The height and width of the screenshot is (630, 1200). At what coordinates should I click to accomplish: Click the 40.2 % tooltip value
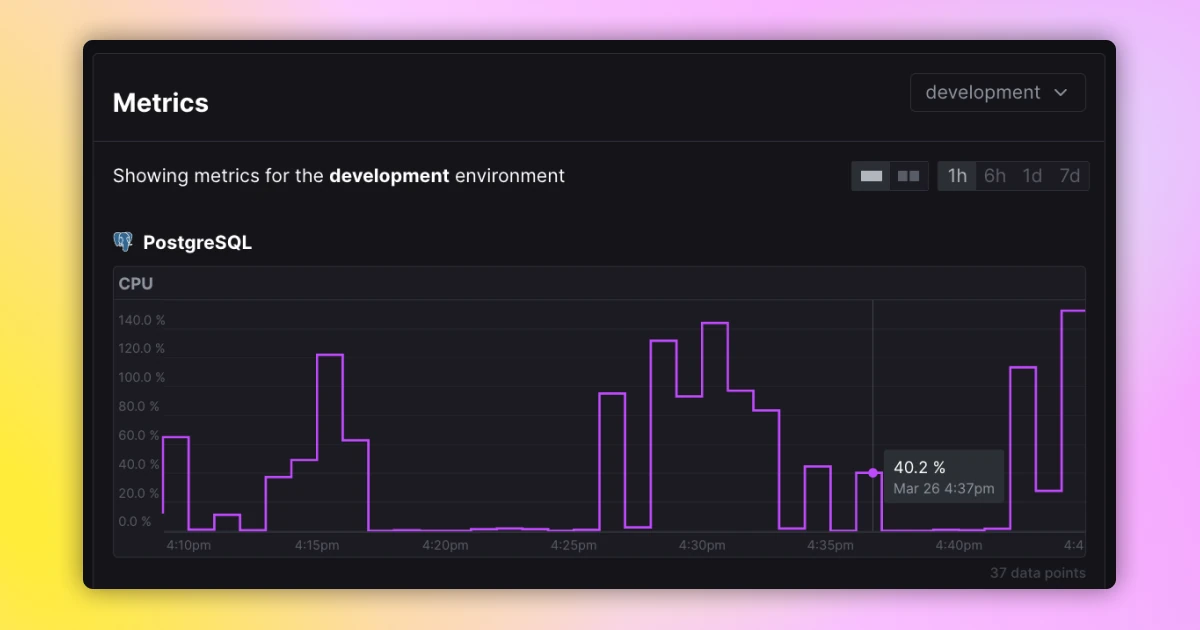919,467
